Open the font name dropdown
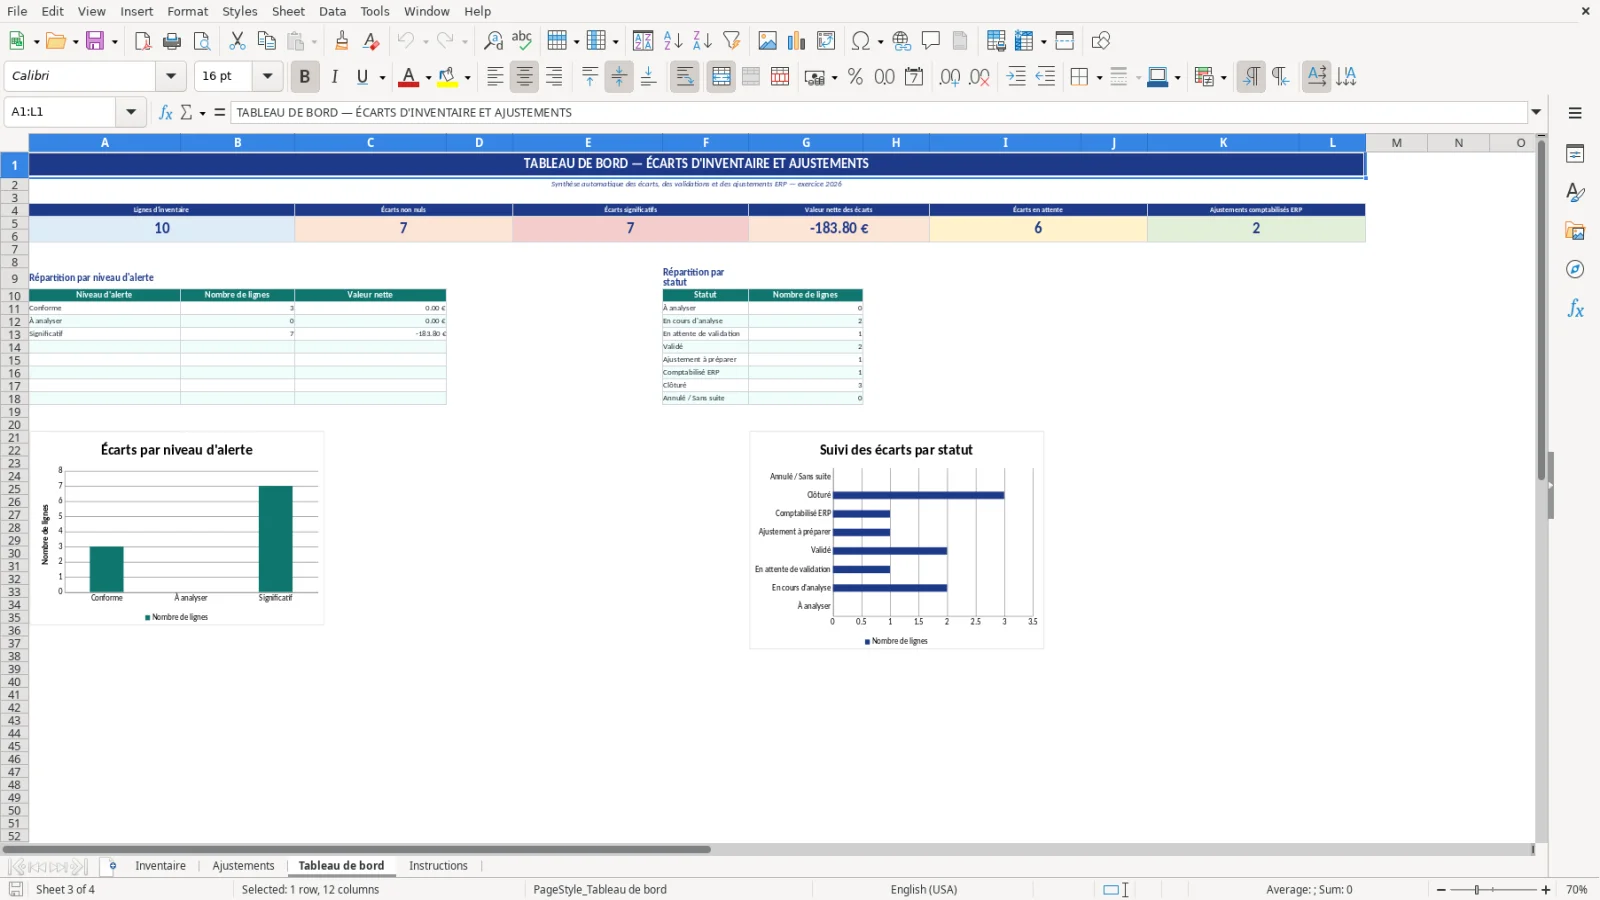This screenshot has height=900, width=1600. click(171, 76)
